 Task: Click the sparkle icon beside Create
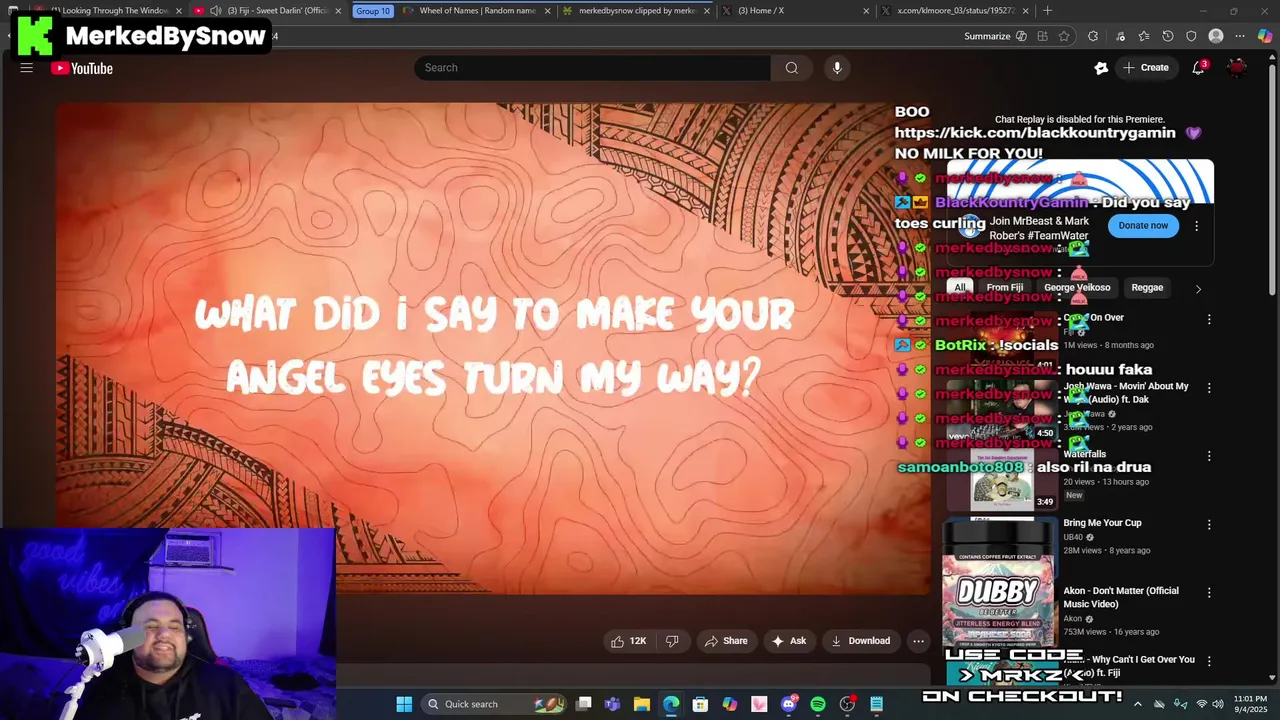pyautogui.click(x=1101, y=68)
